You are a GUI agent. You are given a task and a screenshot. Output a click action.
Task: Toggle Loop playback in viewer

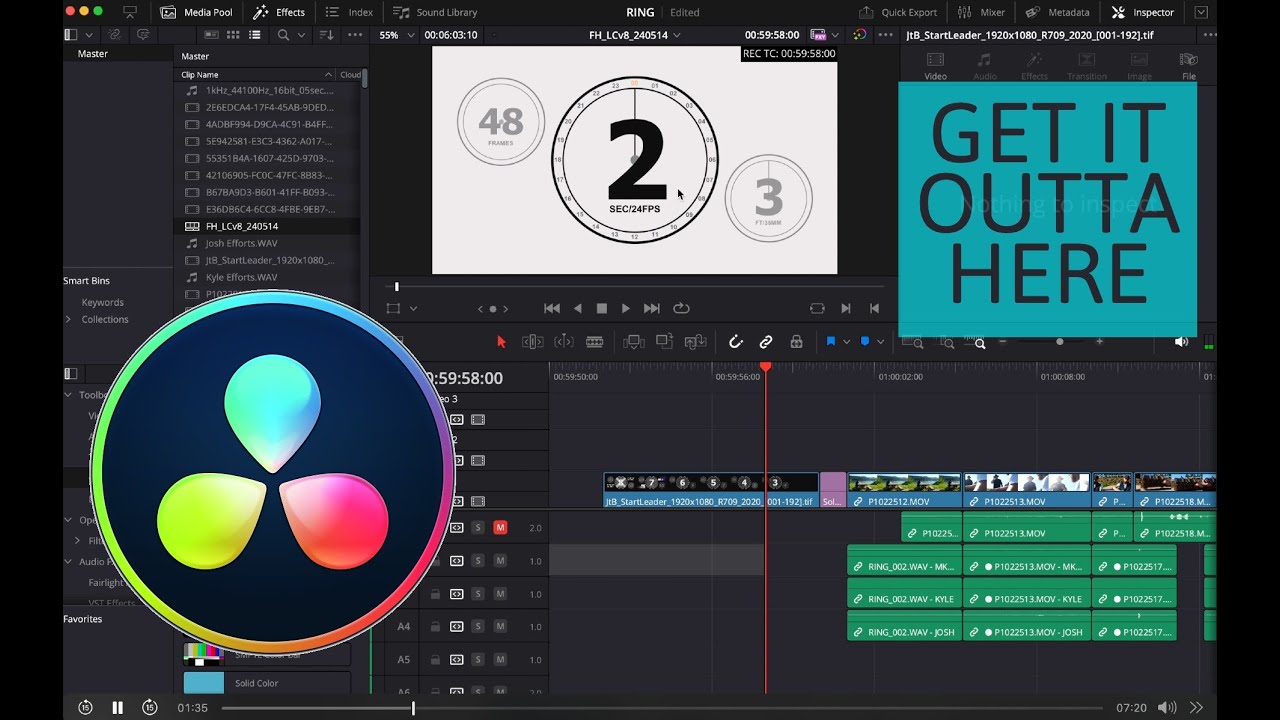(x=682, y=309)
